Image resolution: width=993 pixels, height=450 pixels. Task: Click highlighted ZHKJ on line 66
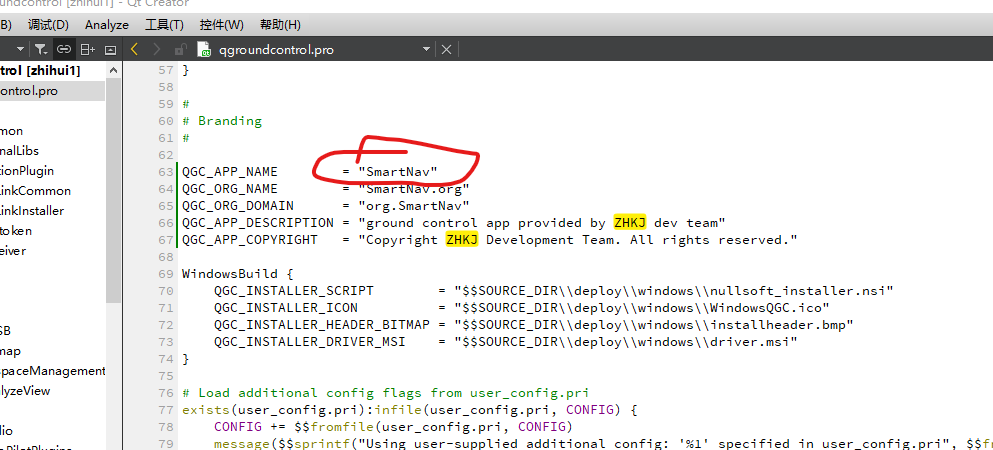click(x=629, y=223)
